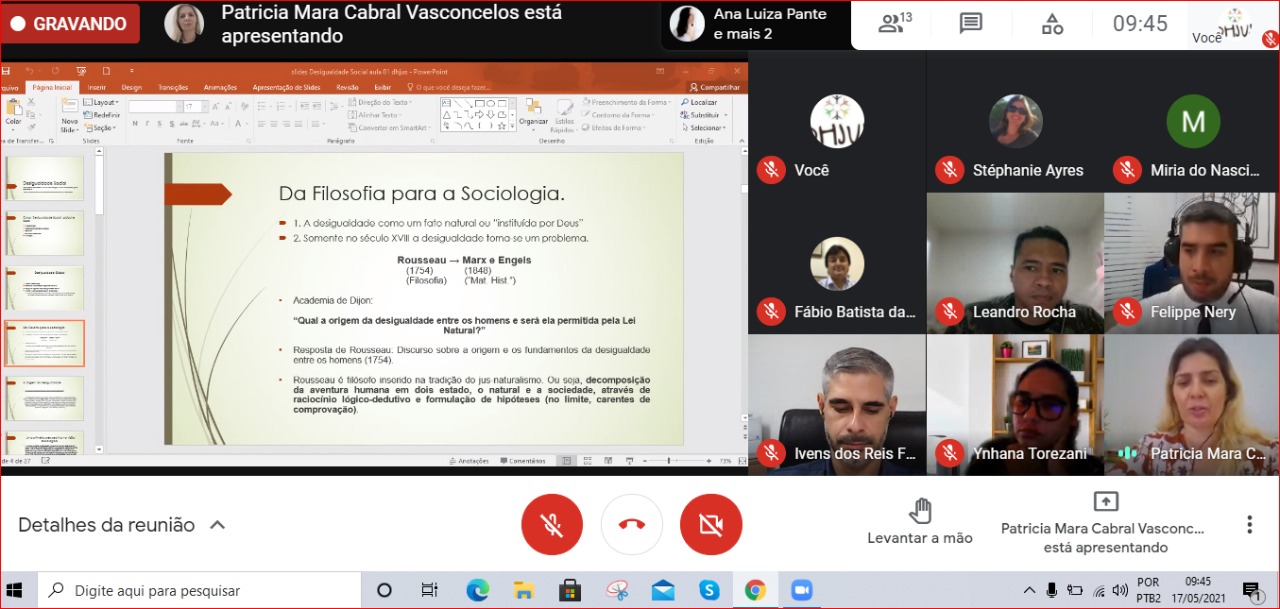This screenshot has width=1280, height=609.
Task: Raise hand with Levantar a mão
Action: (x=919, y=522)
